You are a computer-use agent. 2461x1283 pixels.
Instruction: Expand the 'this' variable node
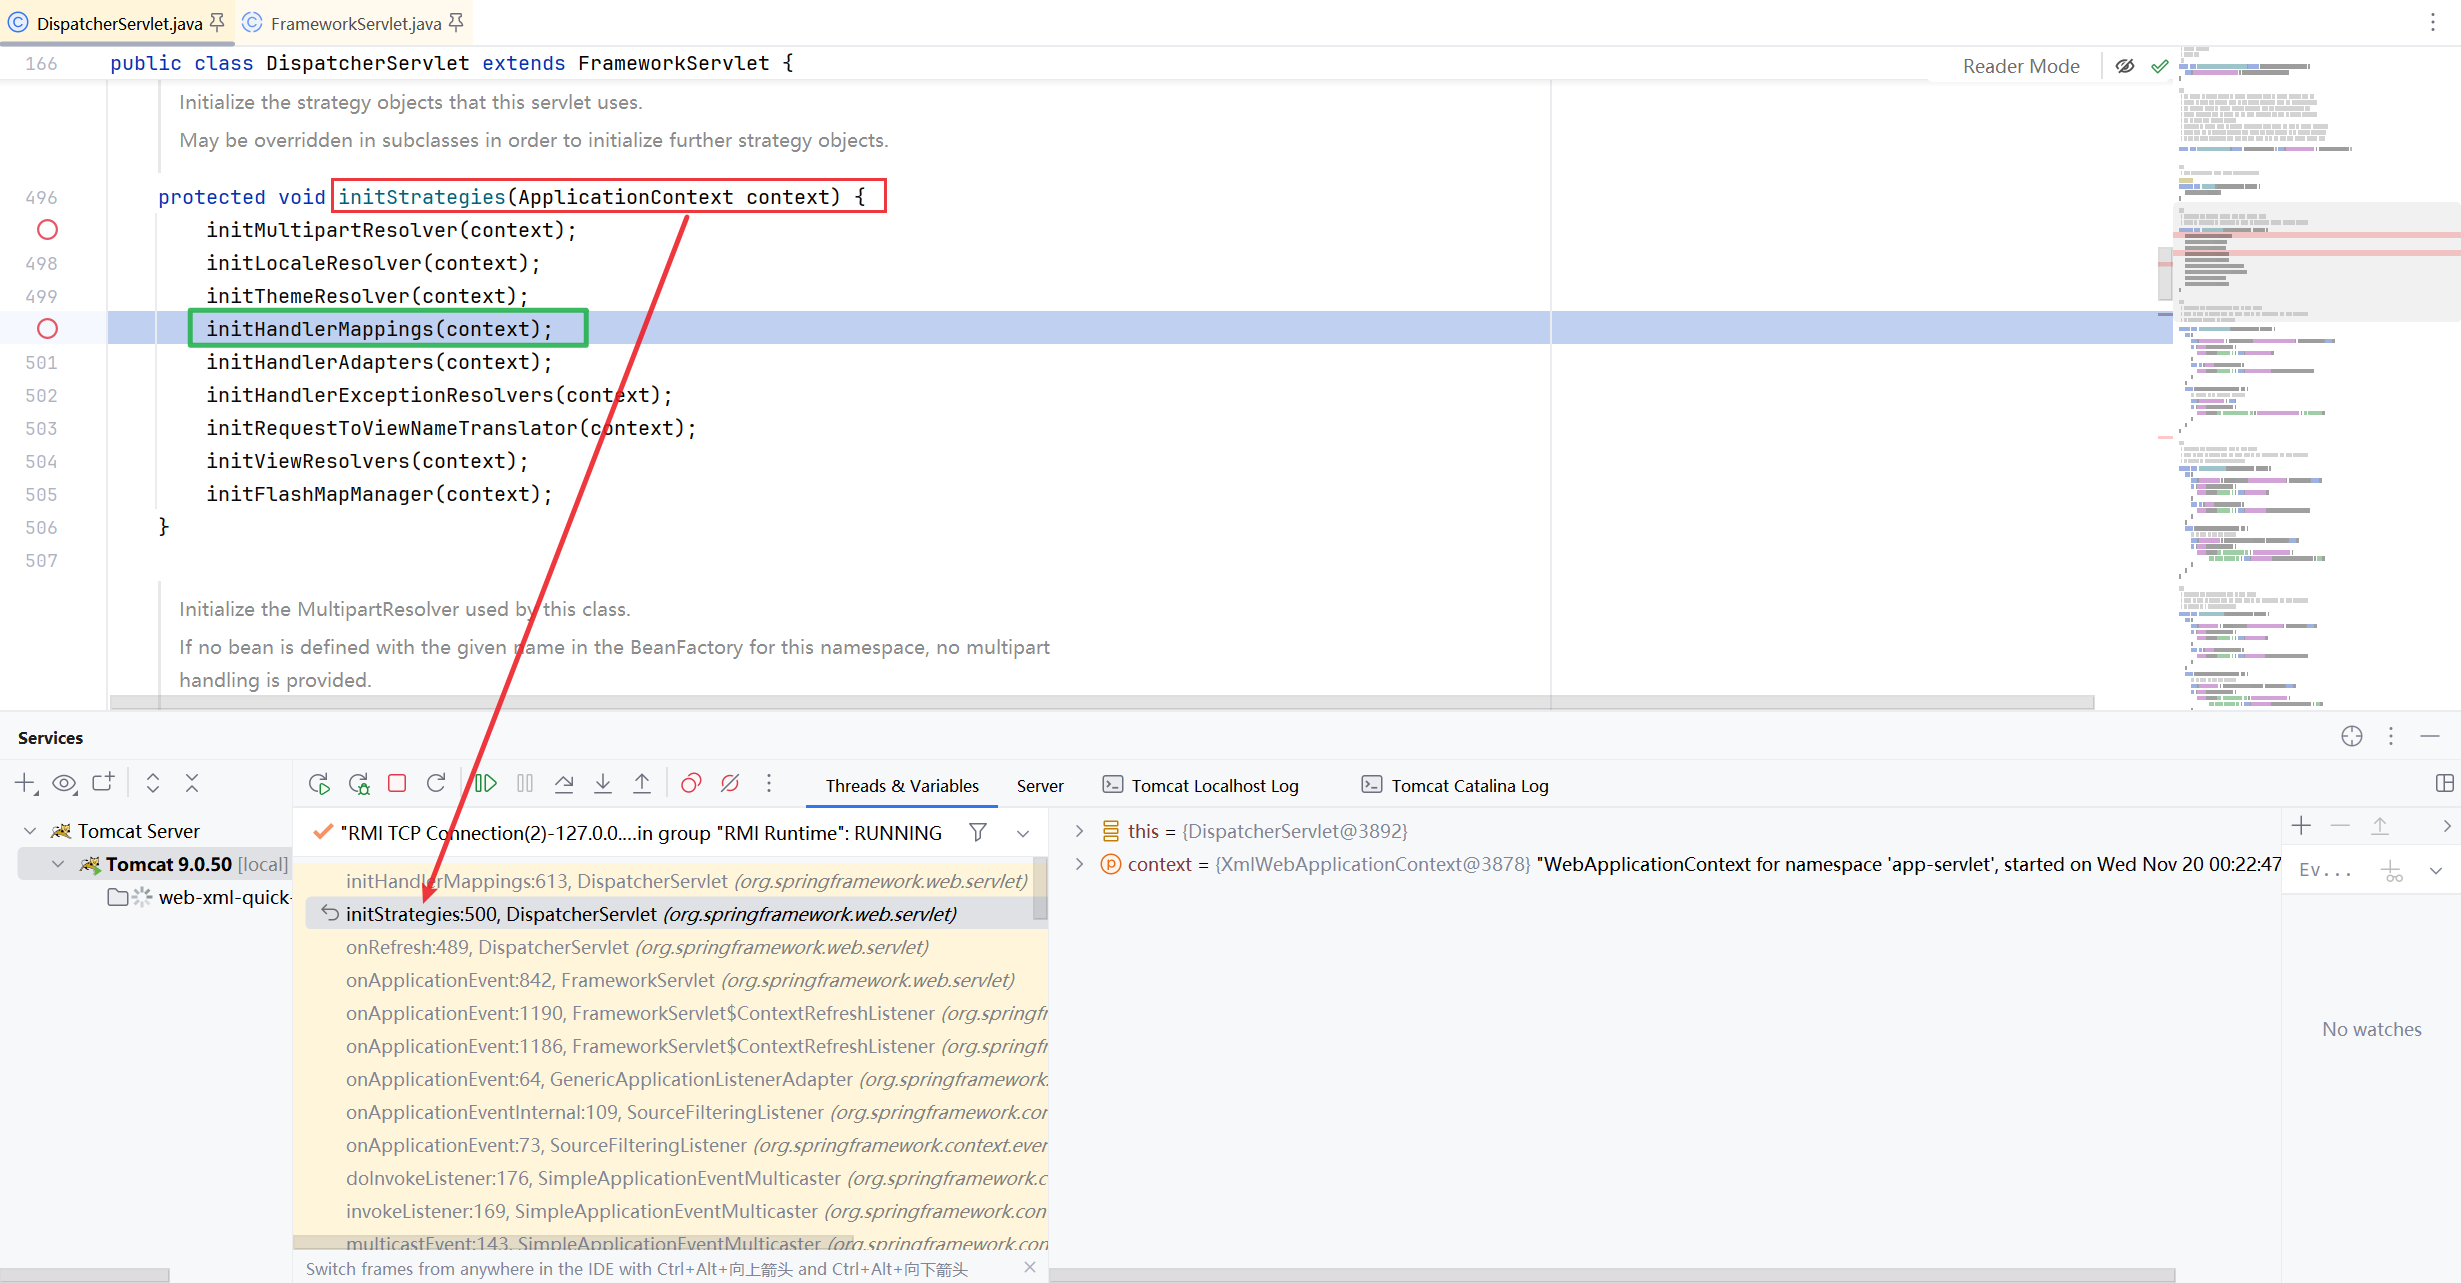[1079, 831]
